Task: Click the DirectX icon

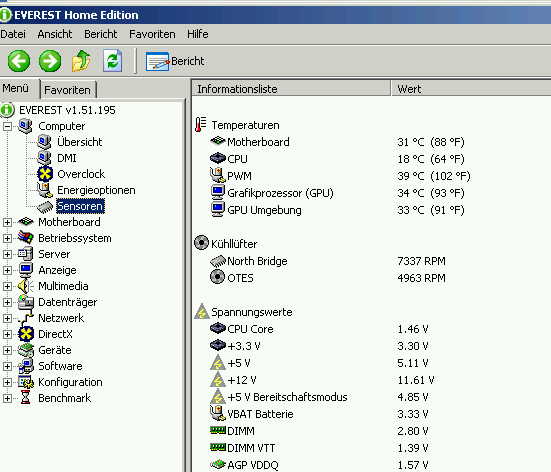Action: pos(26,334)
